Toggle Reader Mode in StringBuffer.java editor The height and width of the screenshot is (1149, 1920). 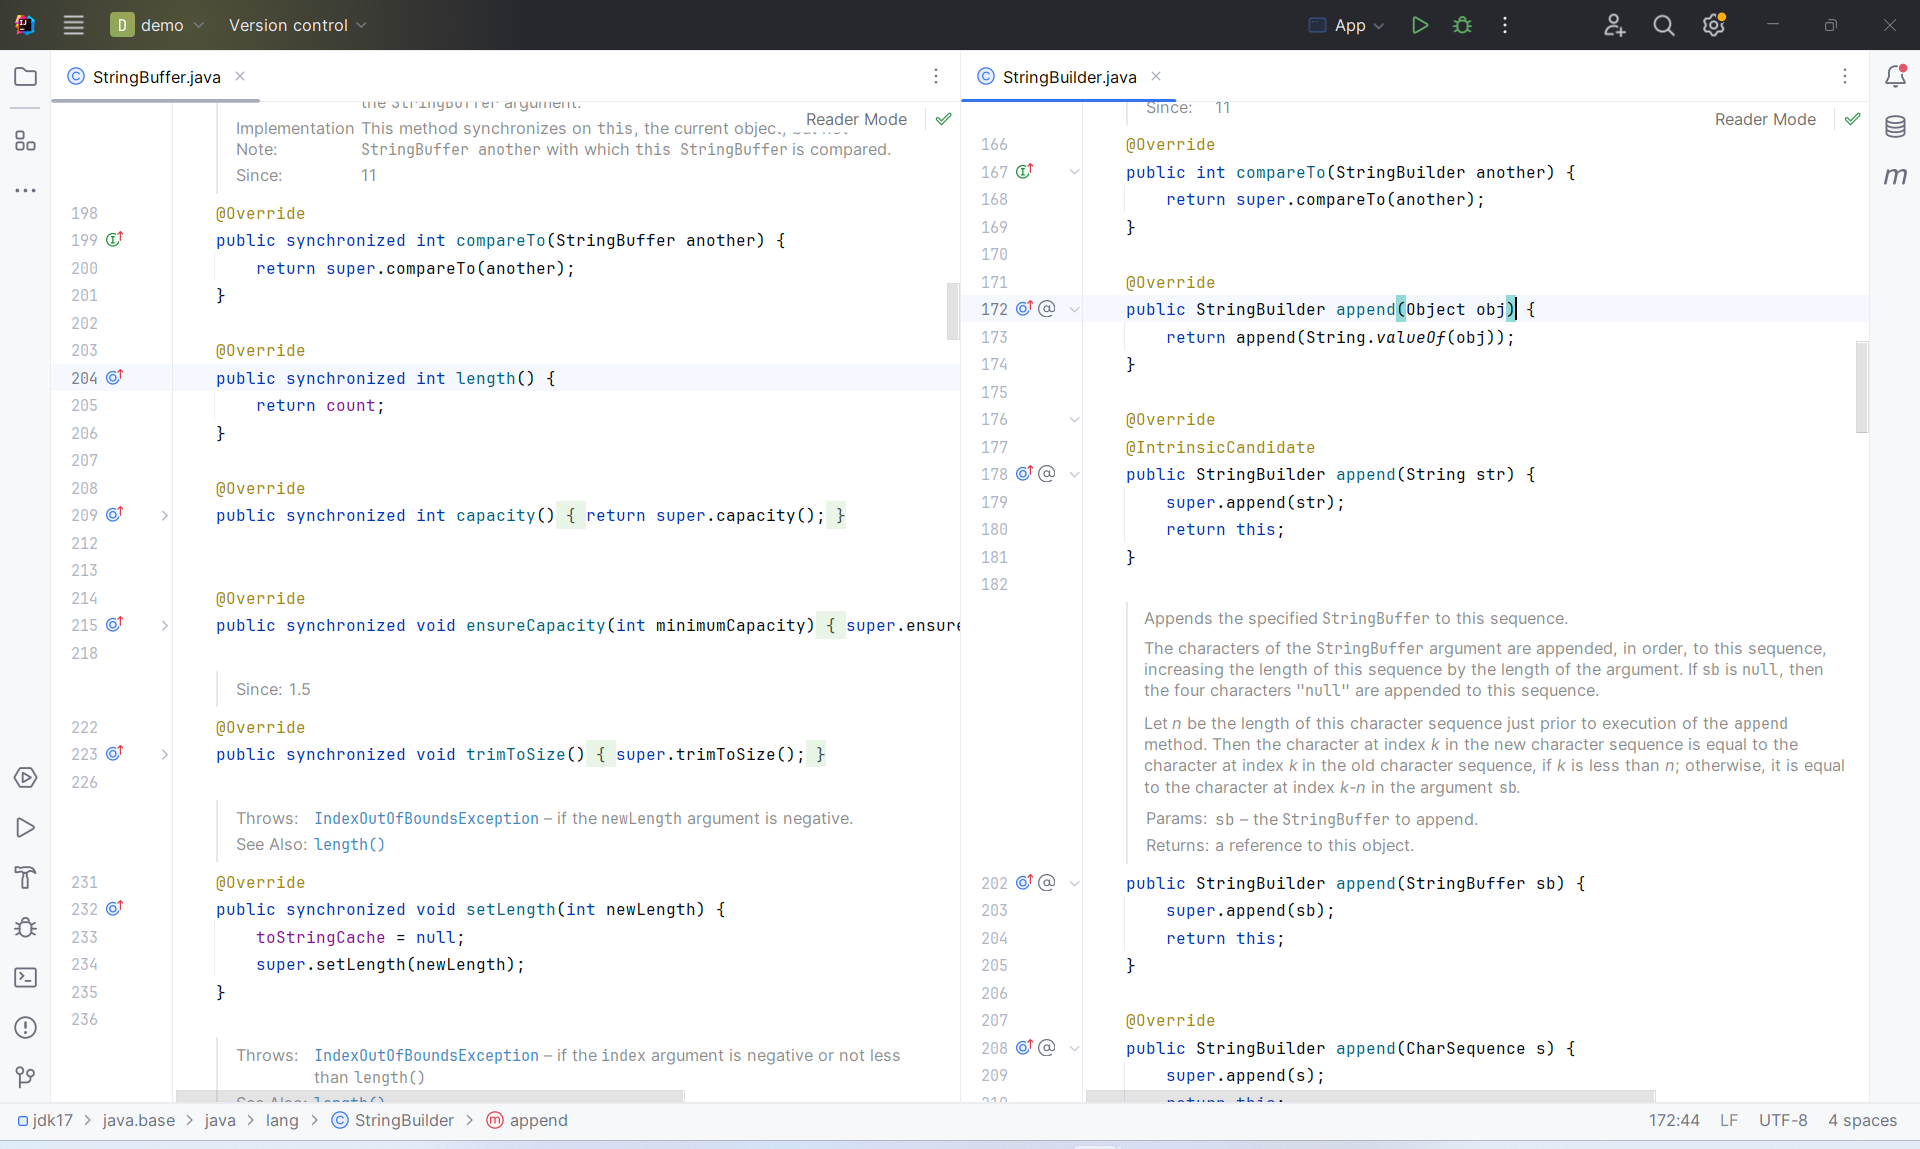[x=856, y=119]
